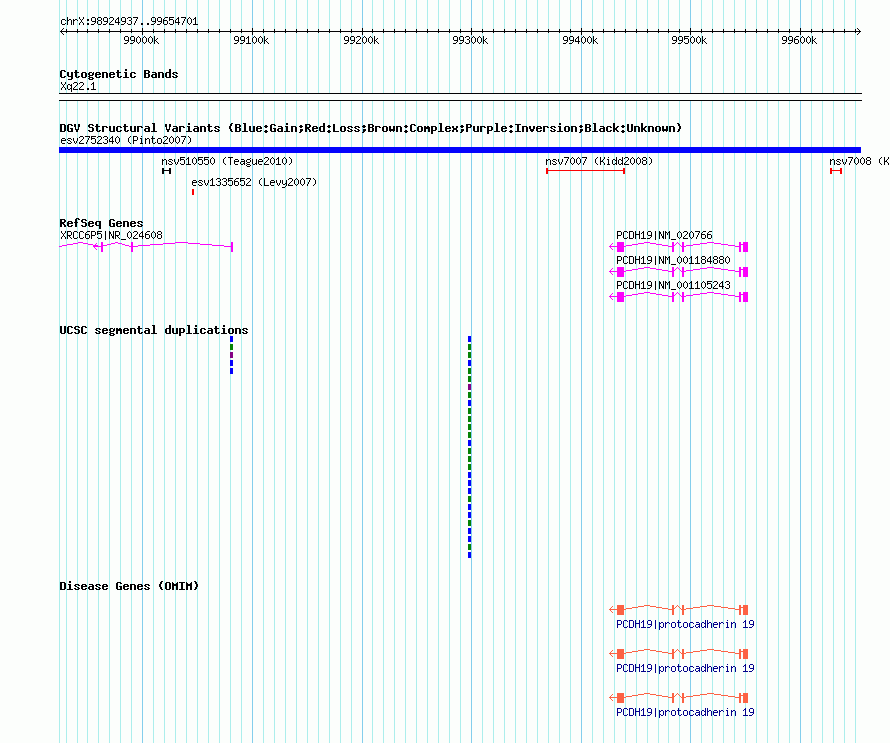Click the 99500k ruler label

[x=689, y=40]
